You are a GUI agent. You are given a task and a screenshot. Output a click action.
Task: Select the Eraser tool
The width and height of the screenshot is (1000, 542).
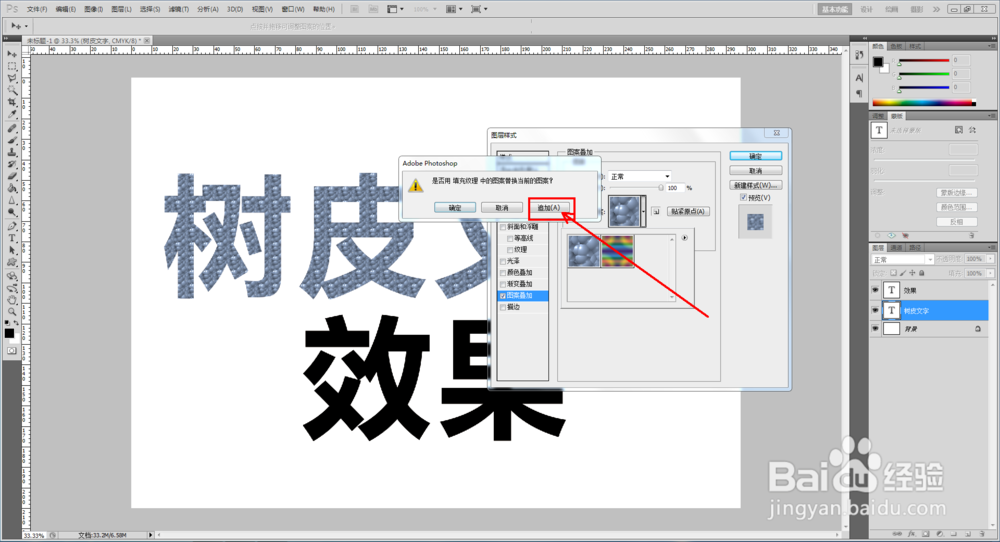[11, 177]
